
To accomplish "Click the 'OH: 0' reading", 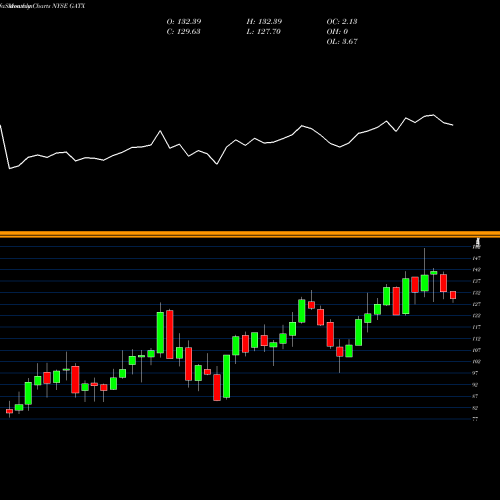I will 337,32.
